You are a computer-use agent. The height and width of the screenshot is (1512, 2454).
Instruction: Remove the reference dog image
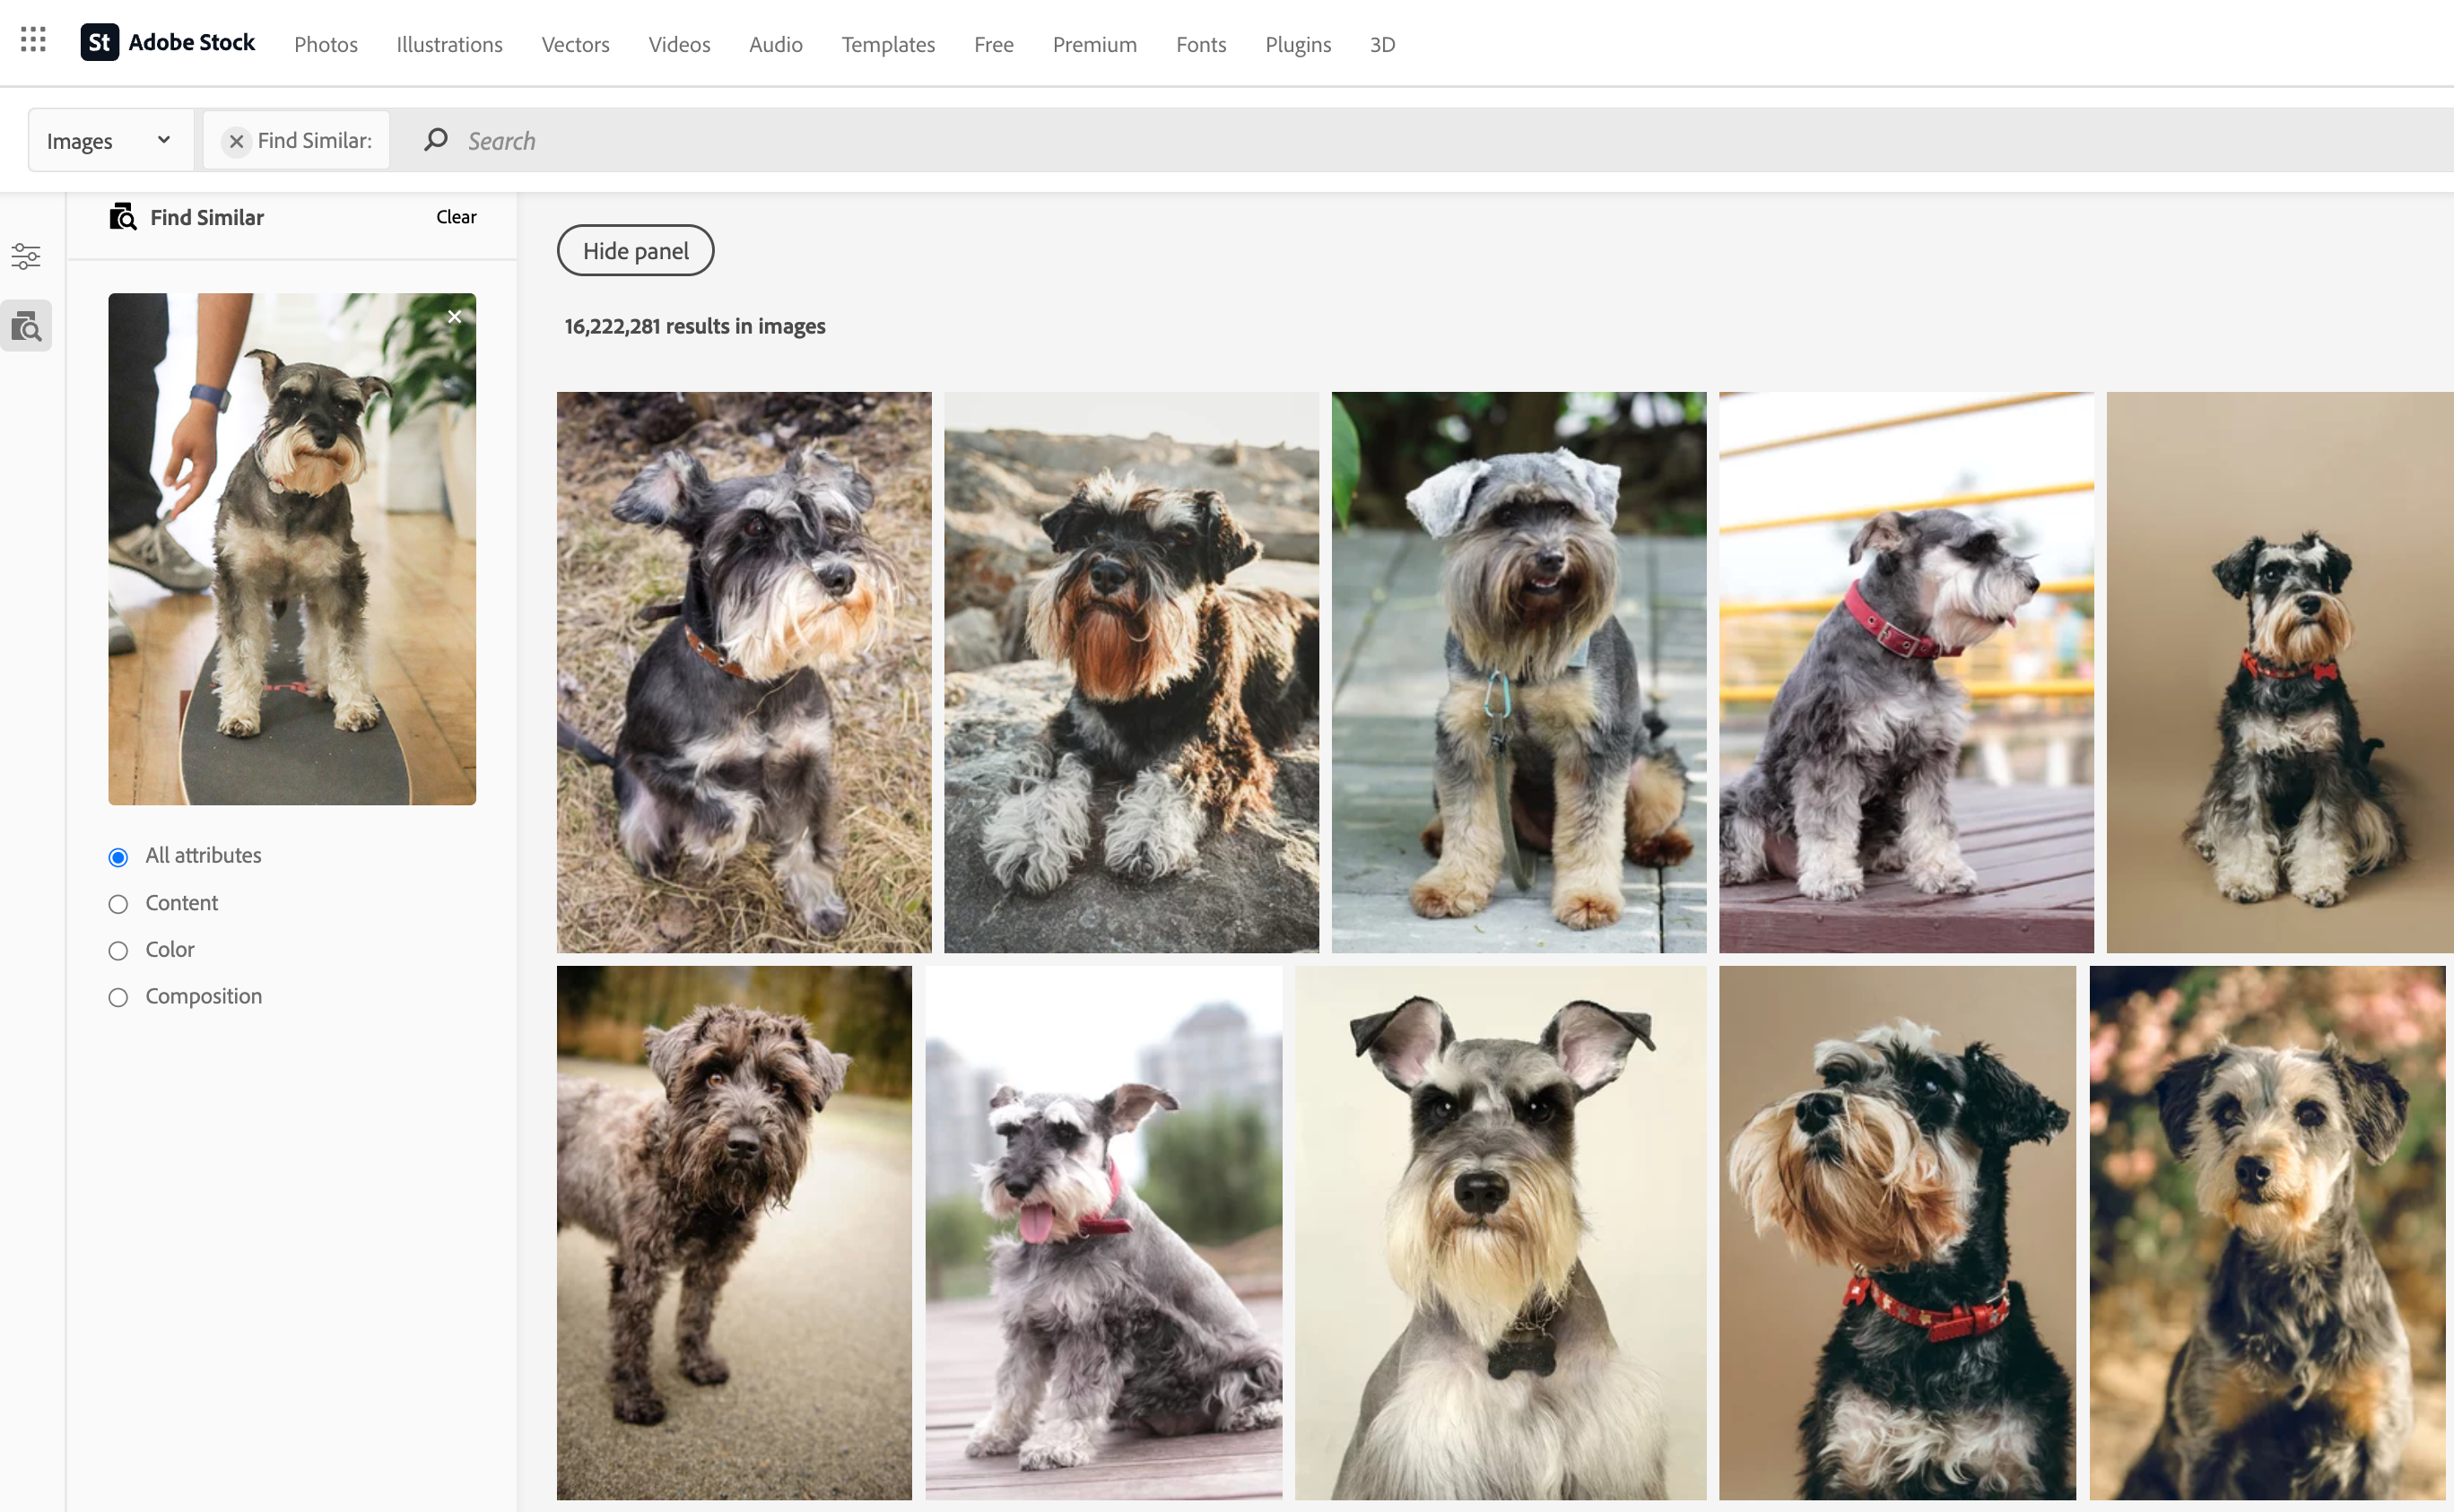pyautogui.click(x=454, y=317)
